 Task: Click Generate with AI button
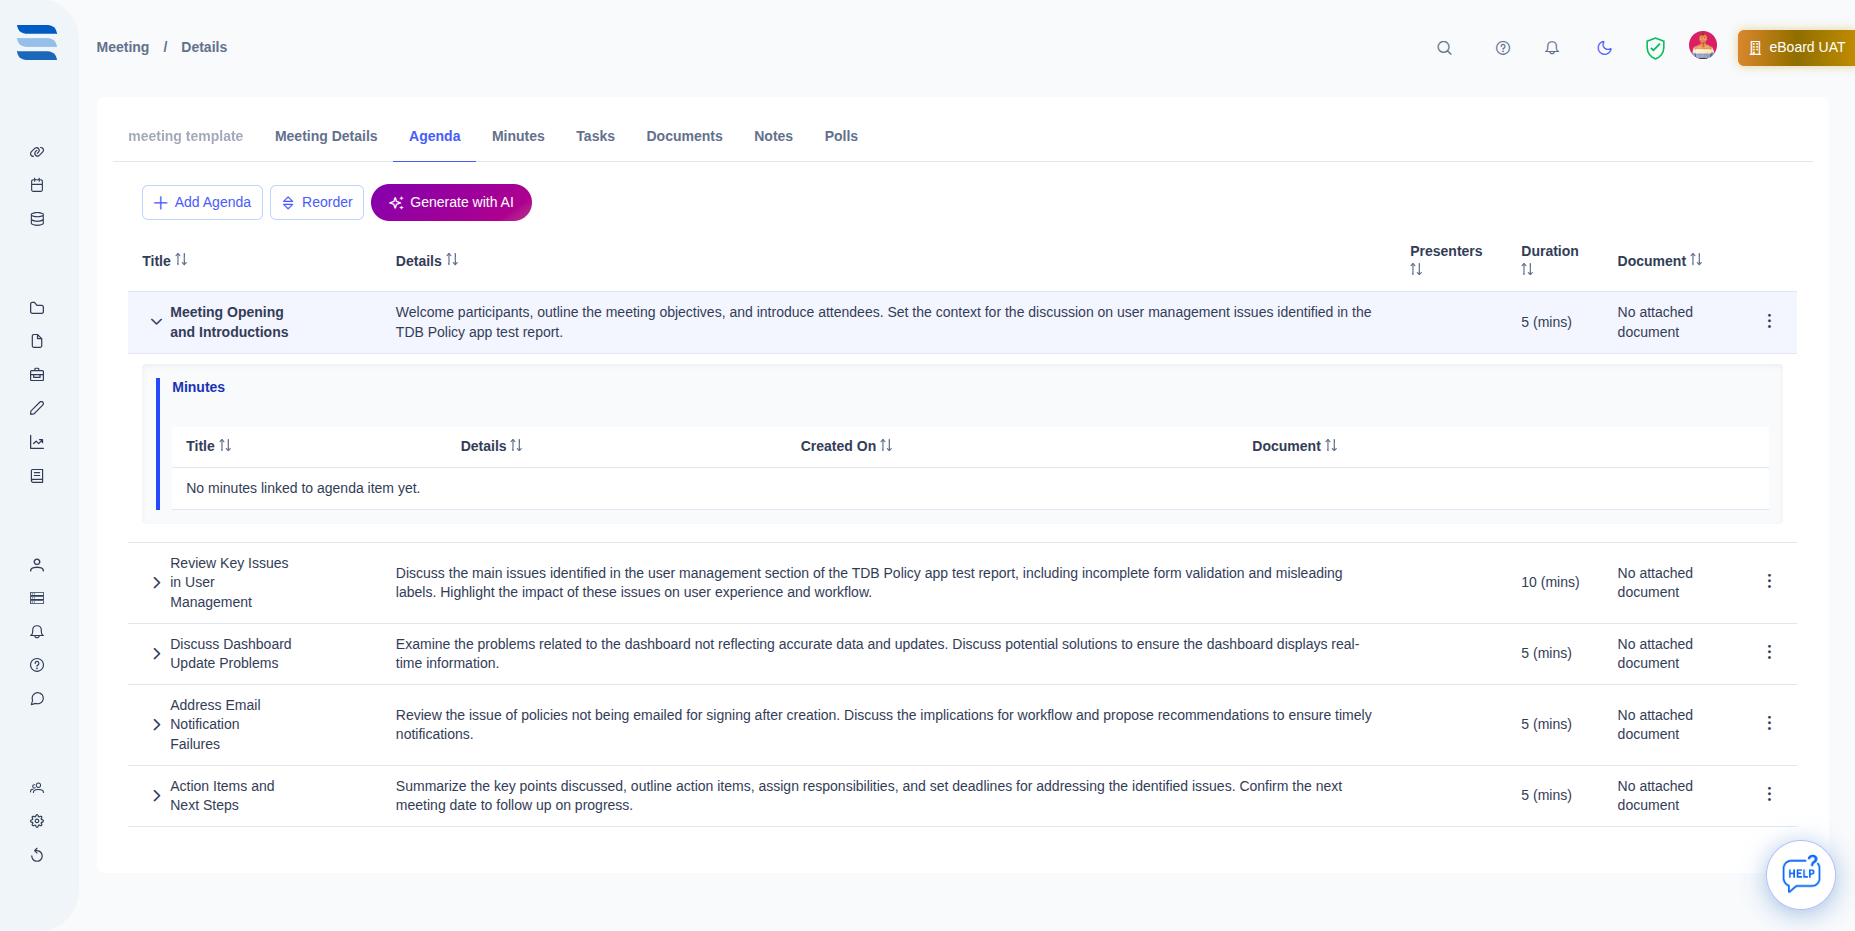(x=451, y=202)
